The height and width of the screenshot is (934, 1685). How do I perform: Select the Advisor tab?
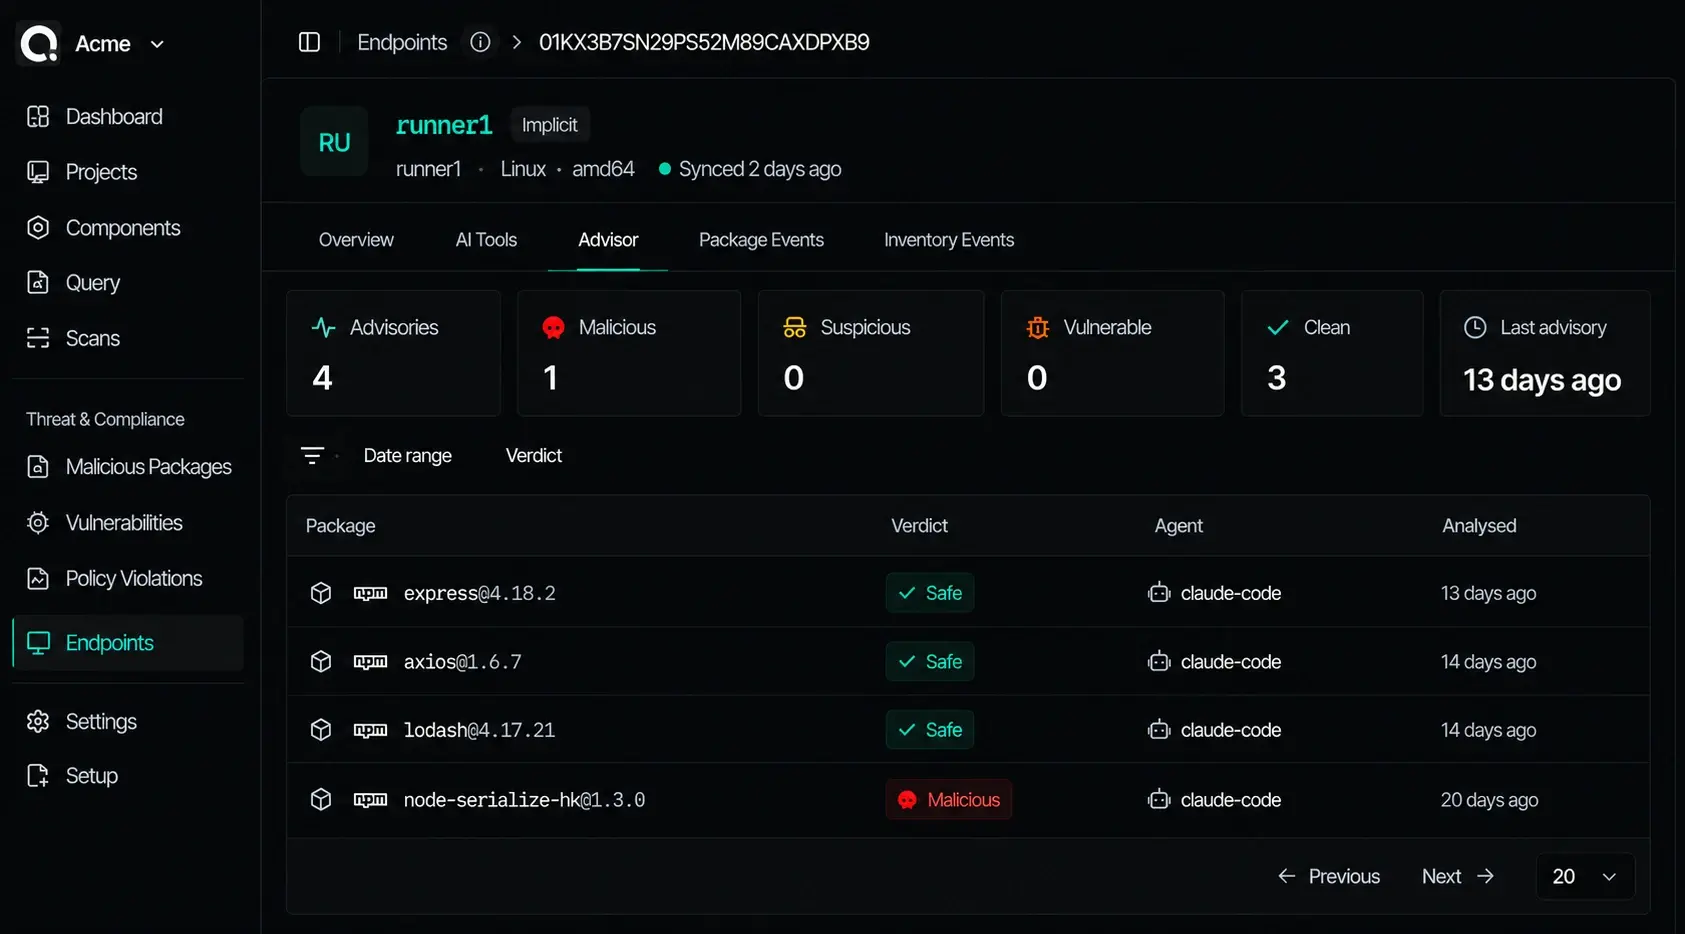click(x=608, y=240)
